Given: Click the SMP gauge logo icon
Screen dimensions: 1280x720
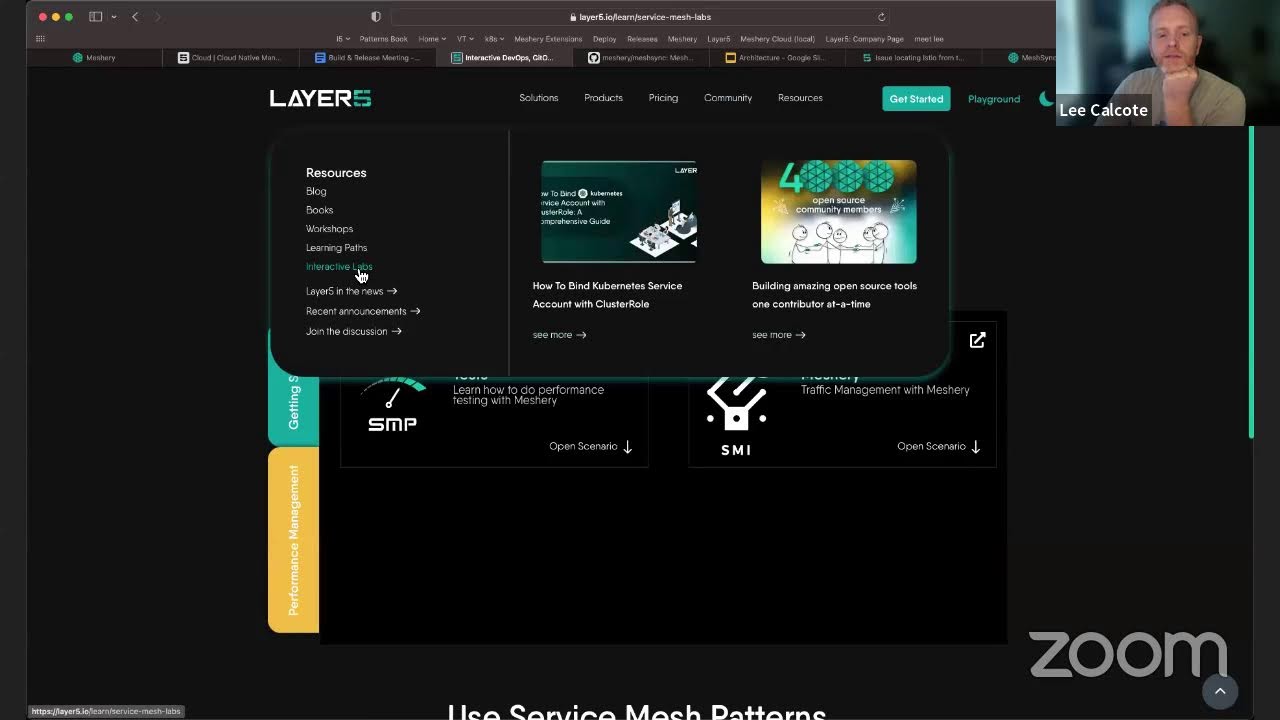Looking at the screenshot, I should (x=392, y=403).
